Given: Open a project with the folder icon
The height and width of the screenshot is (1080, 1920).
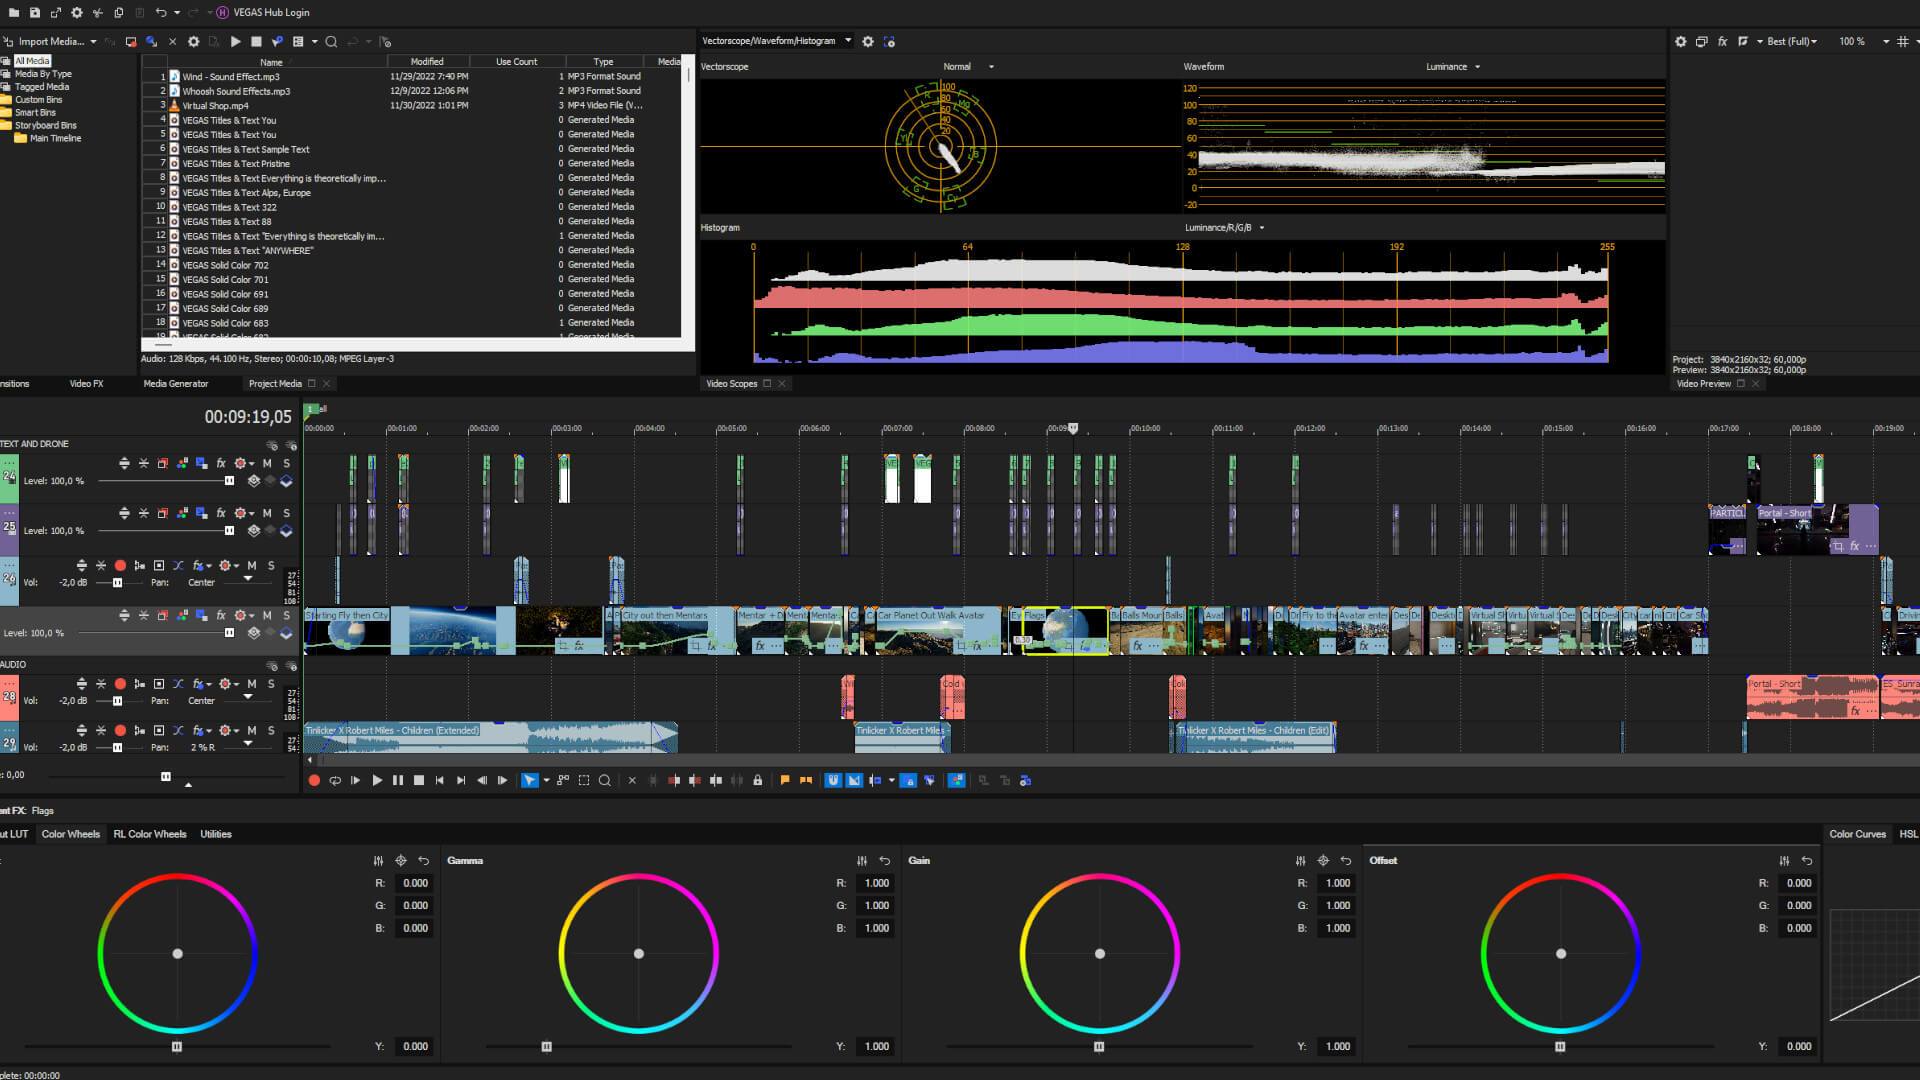Looking at the screenshot, I should 14,13.
